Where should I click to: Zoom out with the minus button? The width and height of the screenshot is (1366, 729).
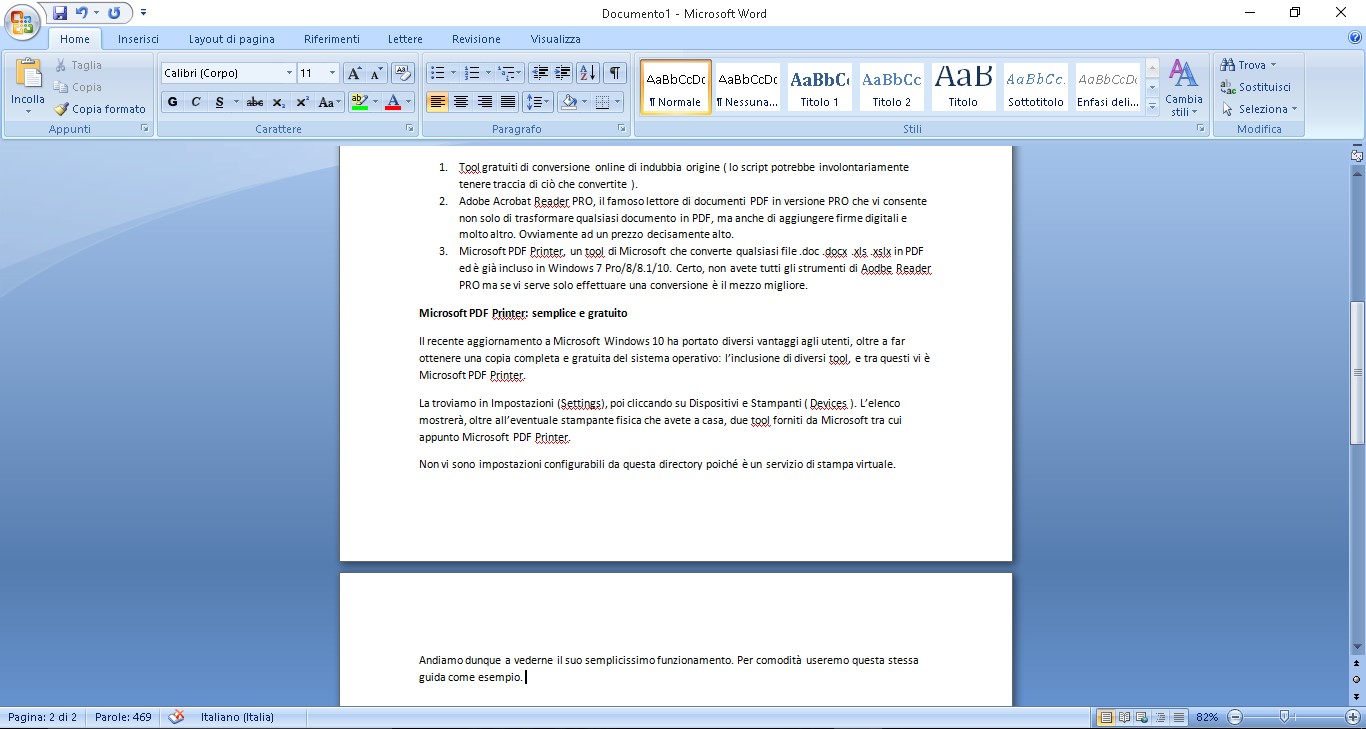(x=1235, y=717)
